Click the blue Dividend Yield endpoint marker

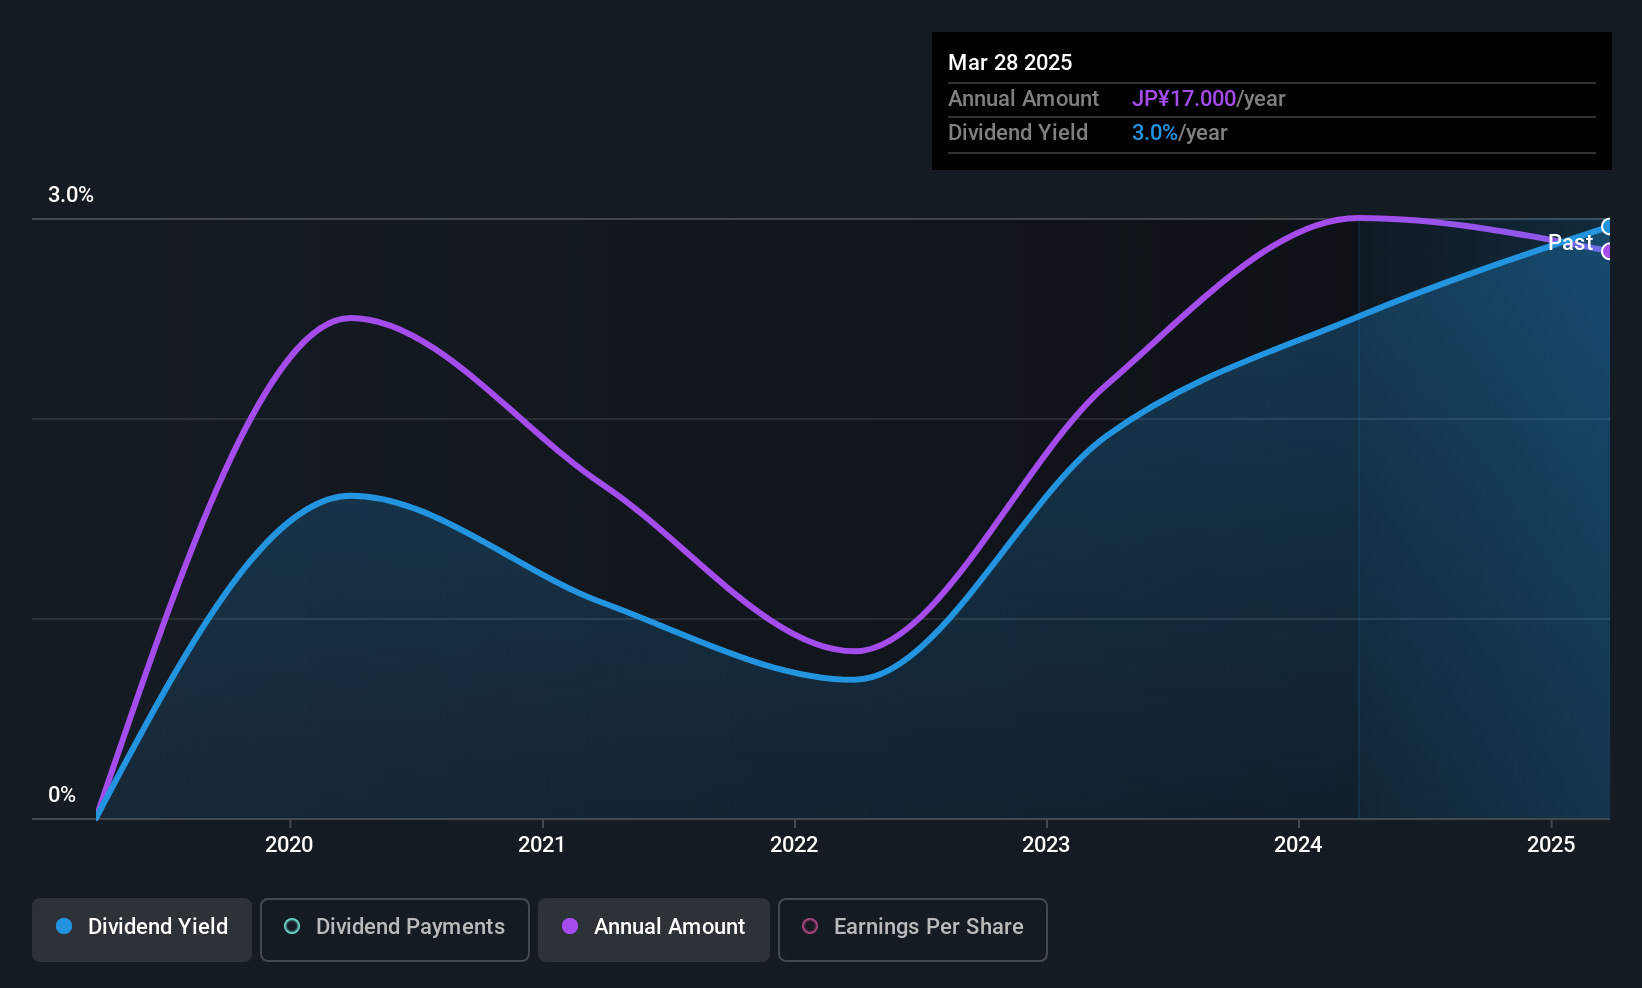click(x=1608, y=227)
